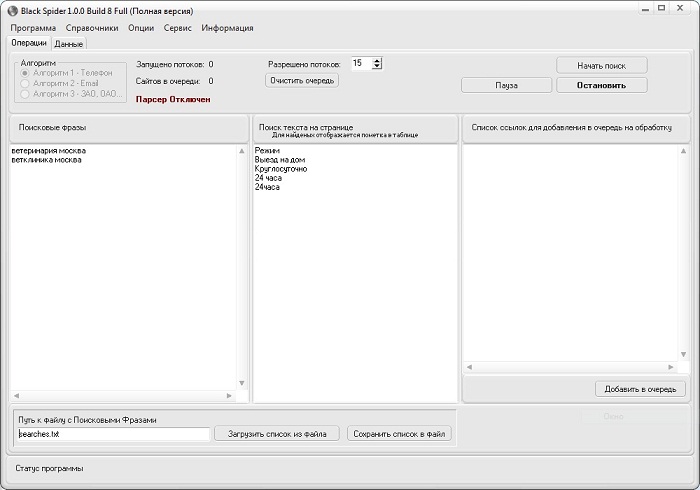Click the Пауза button
The width and height of the screenshot is (700, 490).
coord(507,85)
